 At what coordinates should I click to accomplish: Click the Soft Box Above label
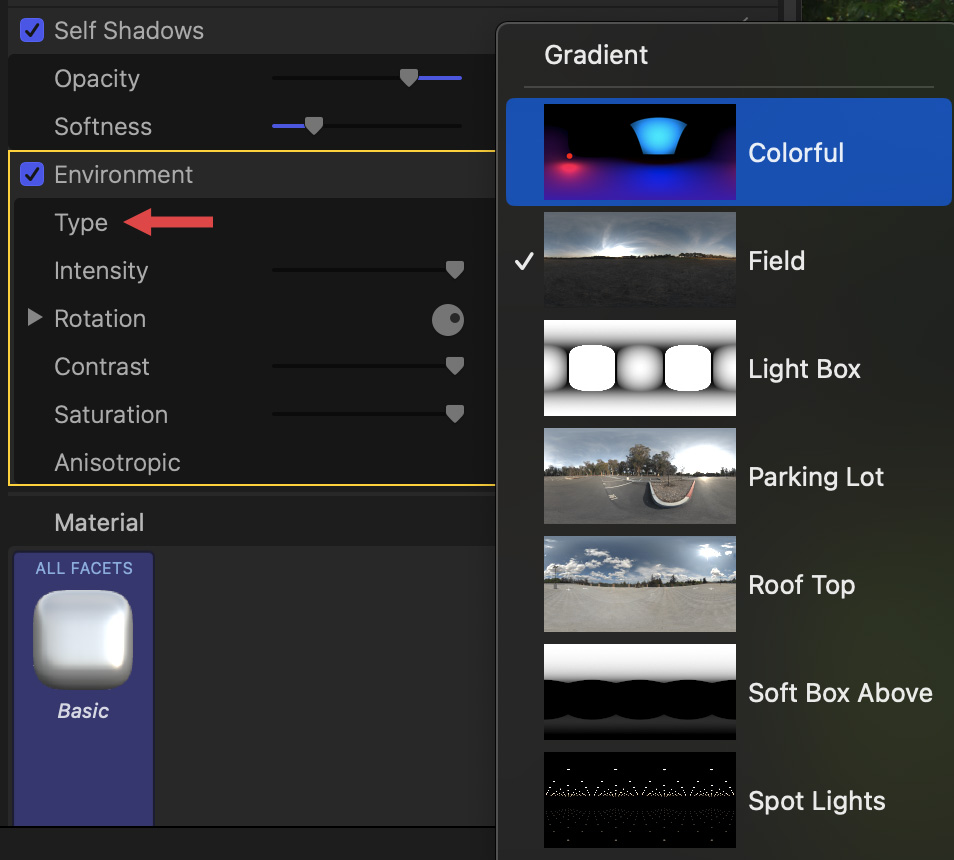pos(840,693)
